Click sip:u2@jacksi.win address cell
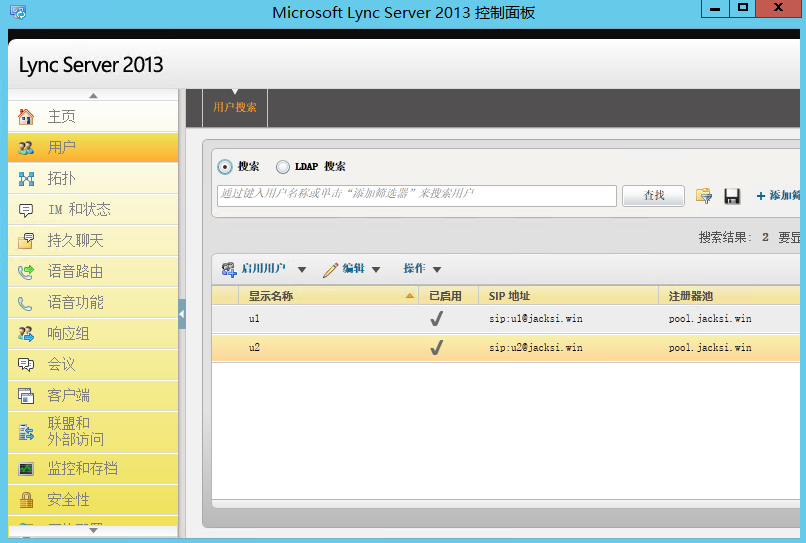Viewport: 806px width, 543px height. coord(536,348)
